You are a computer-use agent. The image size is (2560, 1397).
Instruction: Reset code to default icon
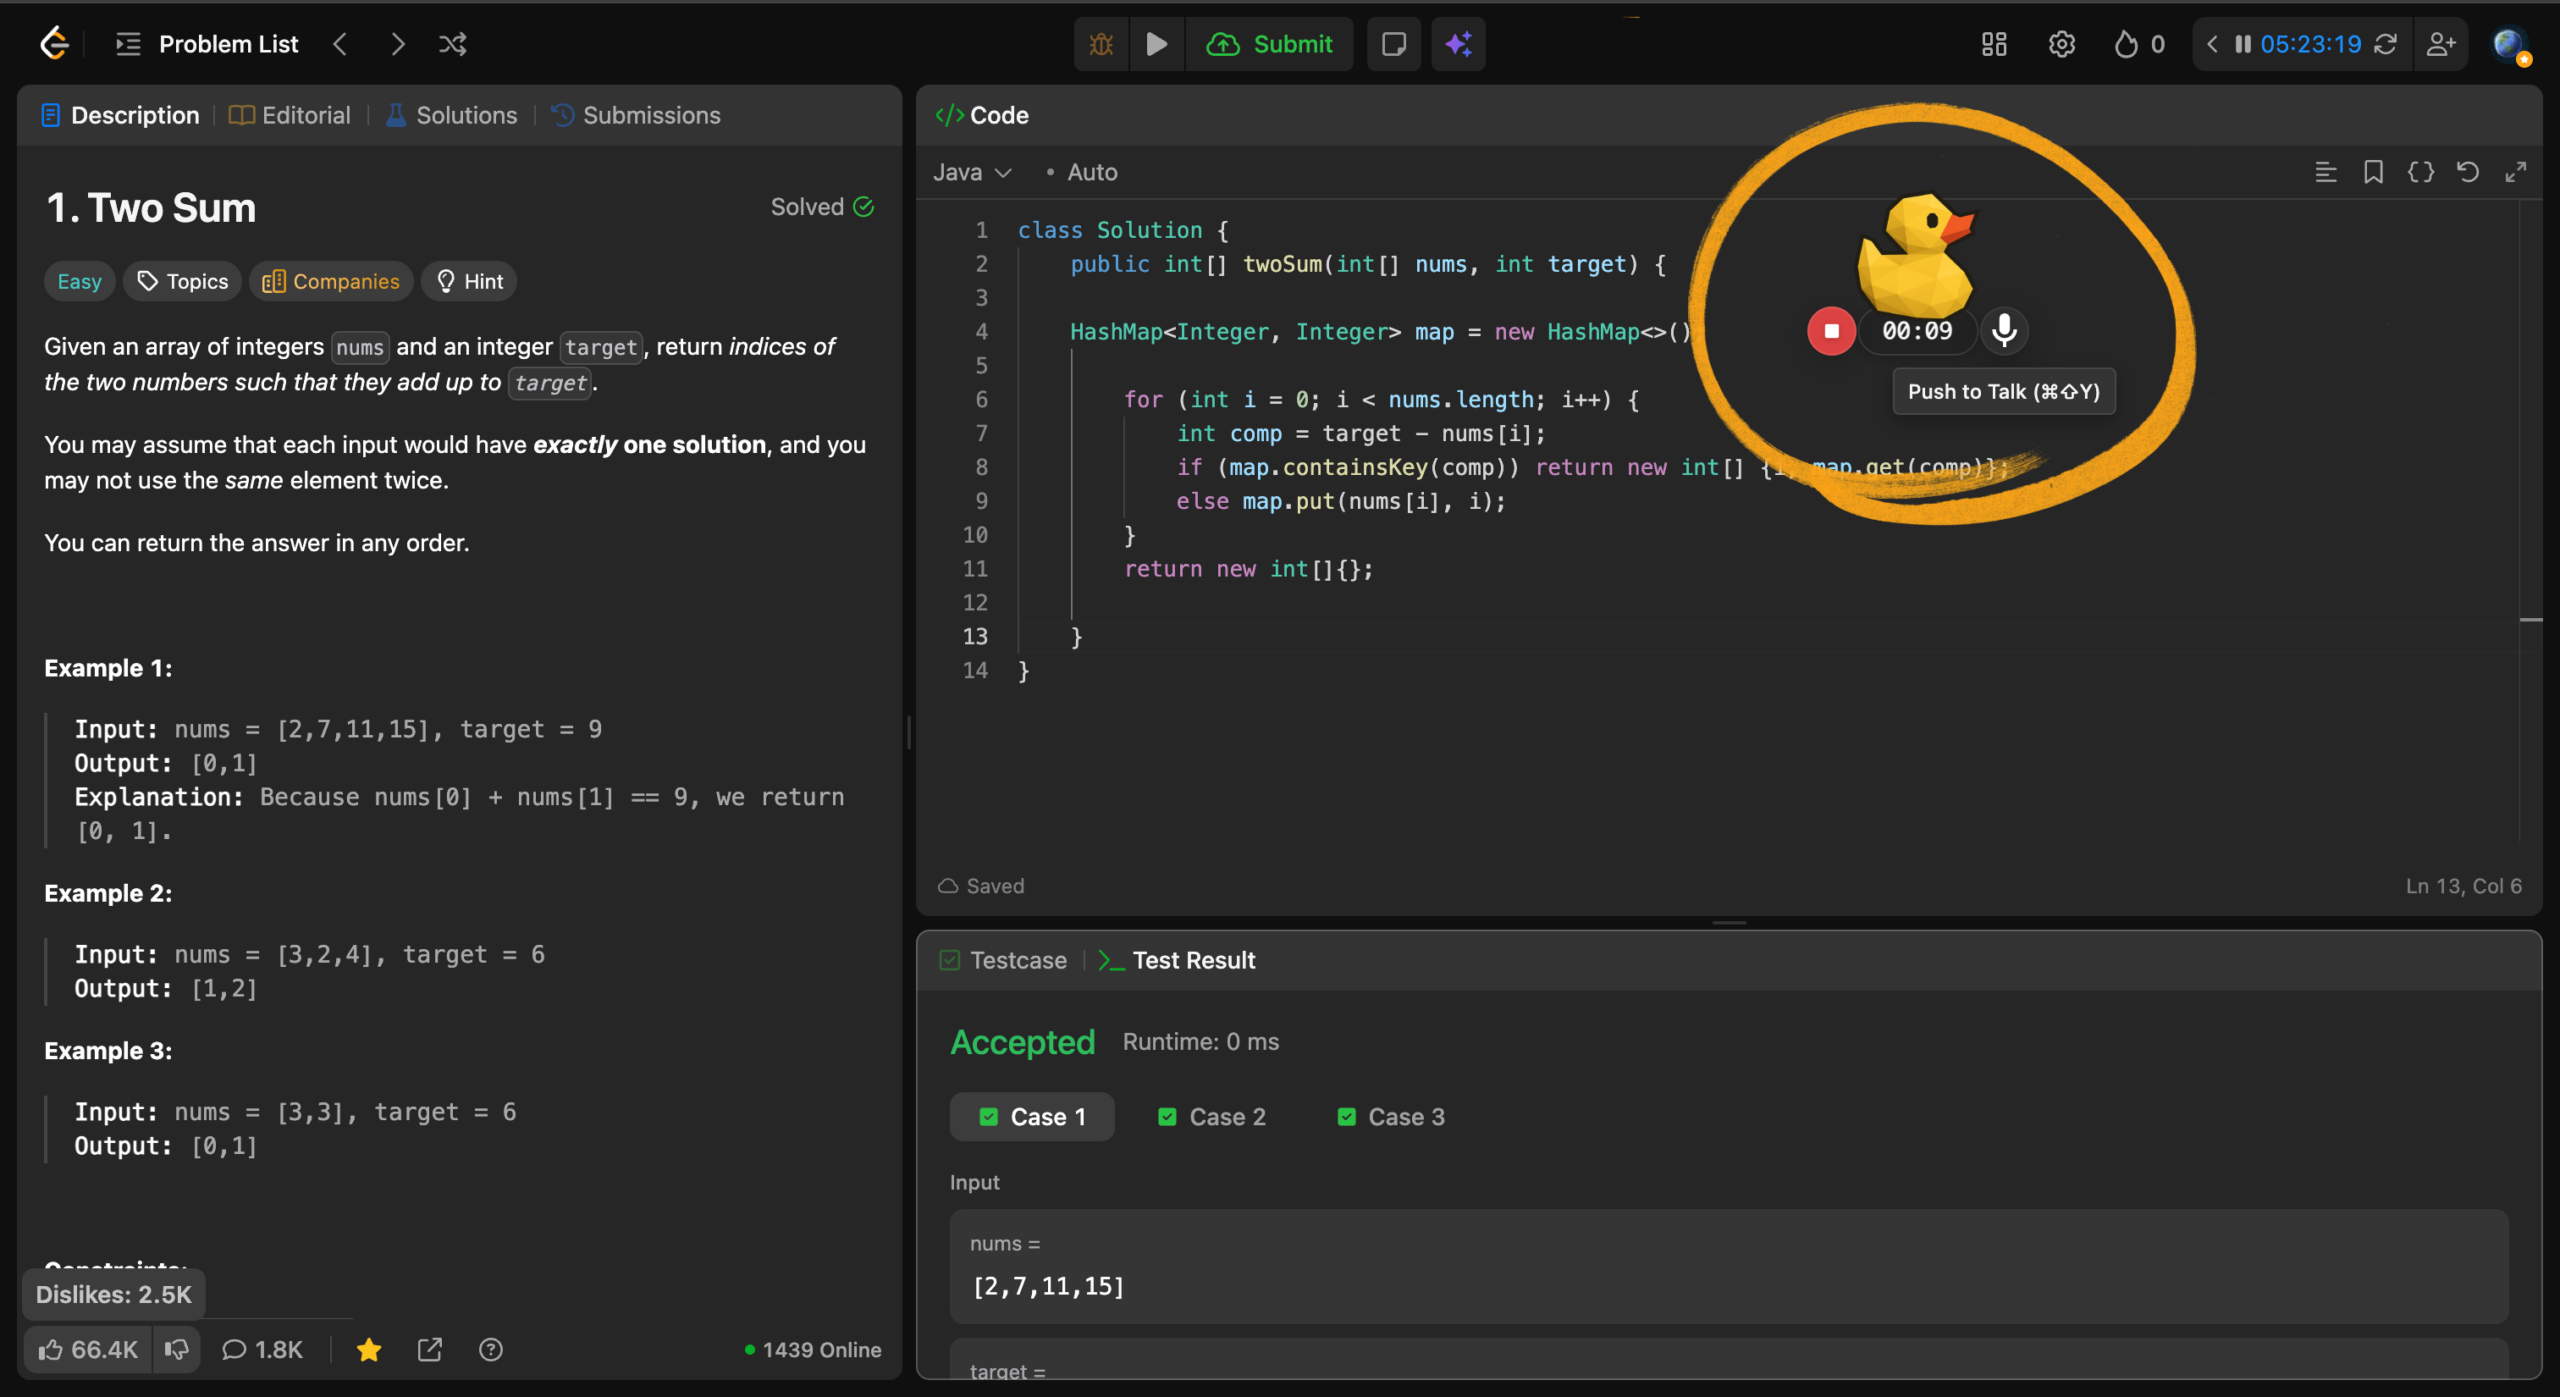tap(2467, 172)
